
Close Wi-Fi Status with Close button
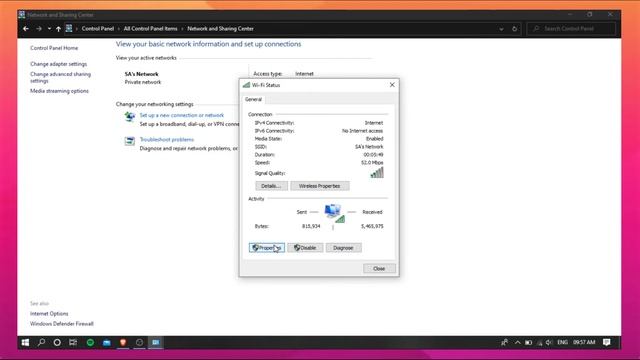pyautogui.click(x=379, y=269)
